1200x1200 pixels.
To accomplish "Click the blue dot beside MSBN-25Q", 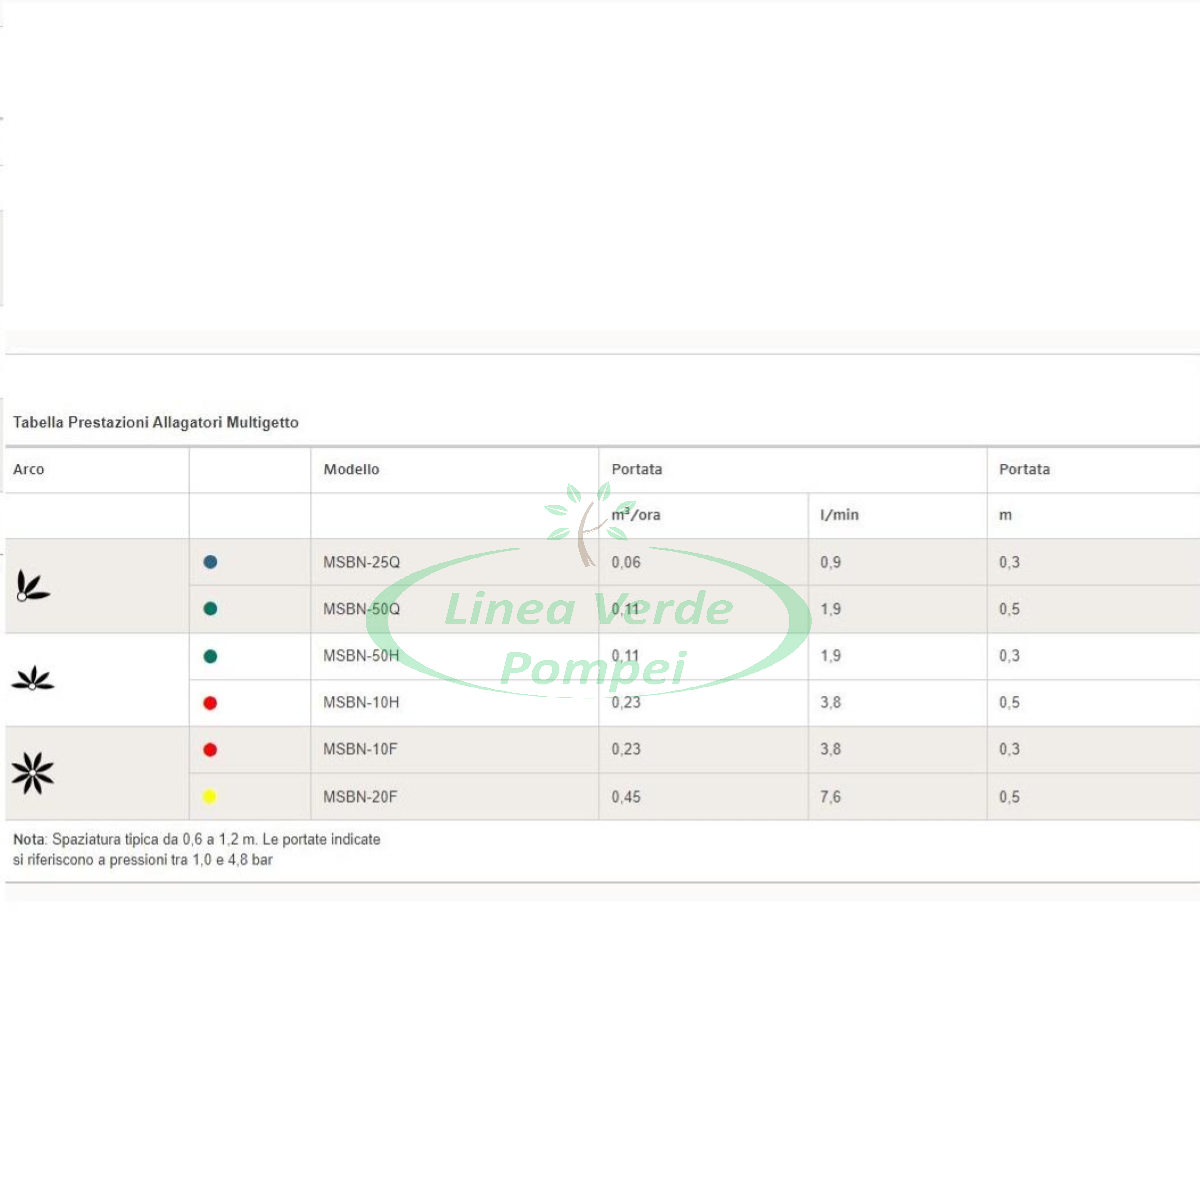I will click(210, 562).
